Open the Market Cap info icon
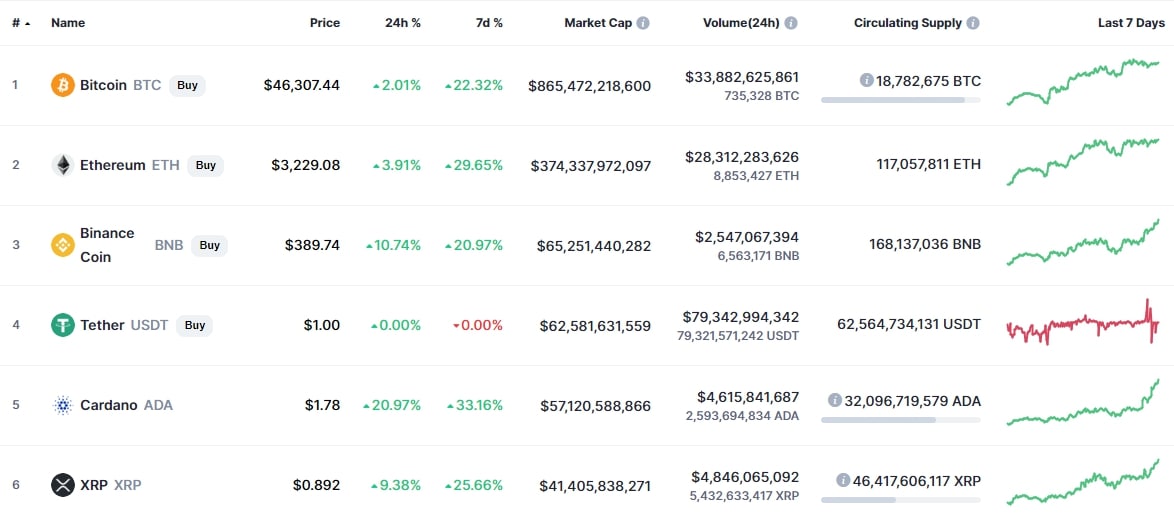Viewport: 1174px width, 523px height. [643, 23]
